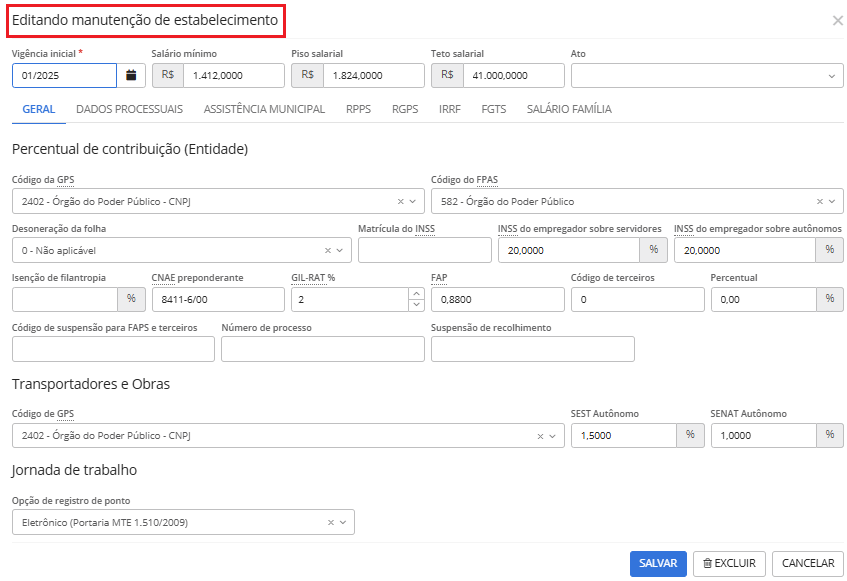Clear the Transportadores Código de GPS selection
The image size is (847, 581).
pyautogui.click(x=540, y=436)
